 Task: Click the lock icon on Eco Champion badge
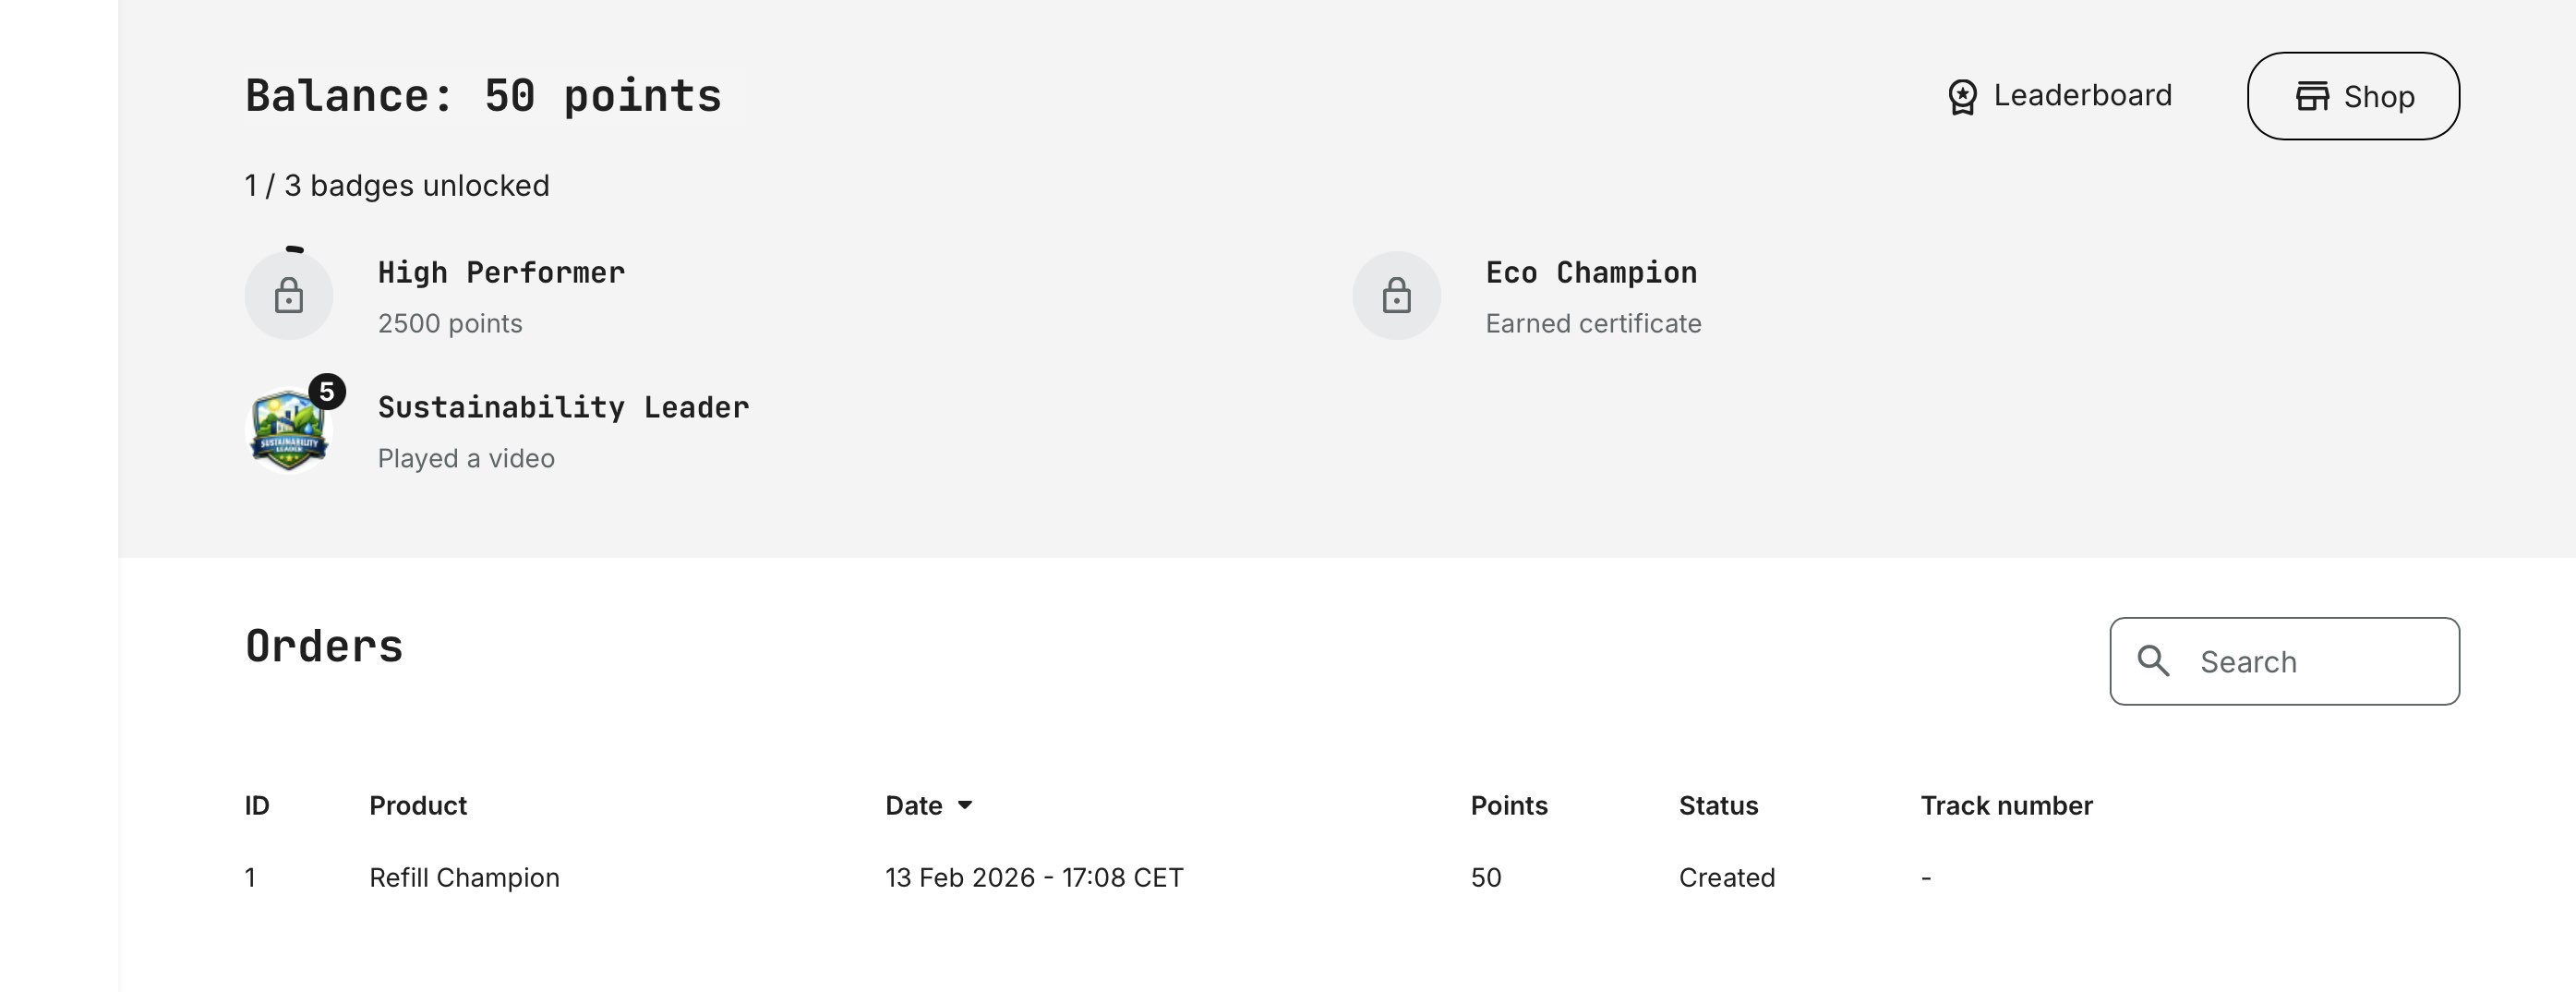click(x=1396, y=296)
